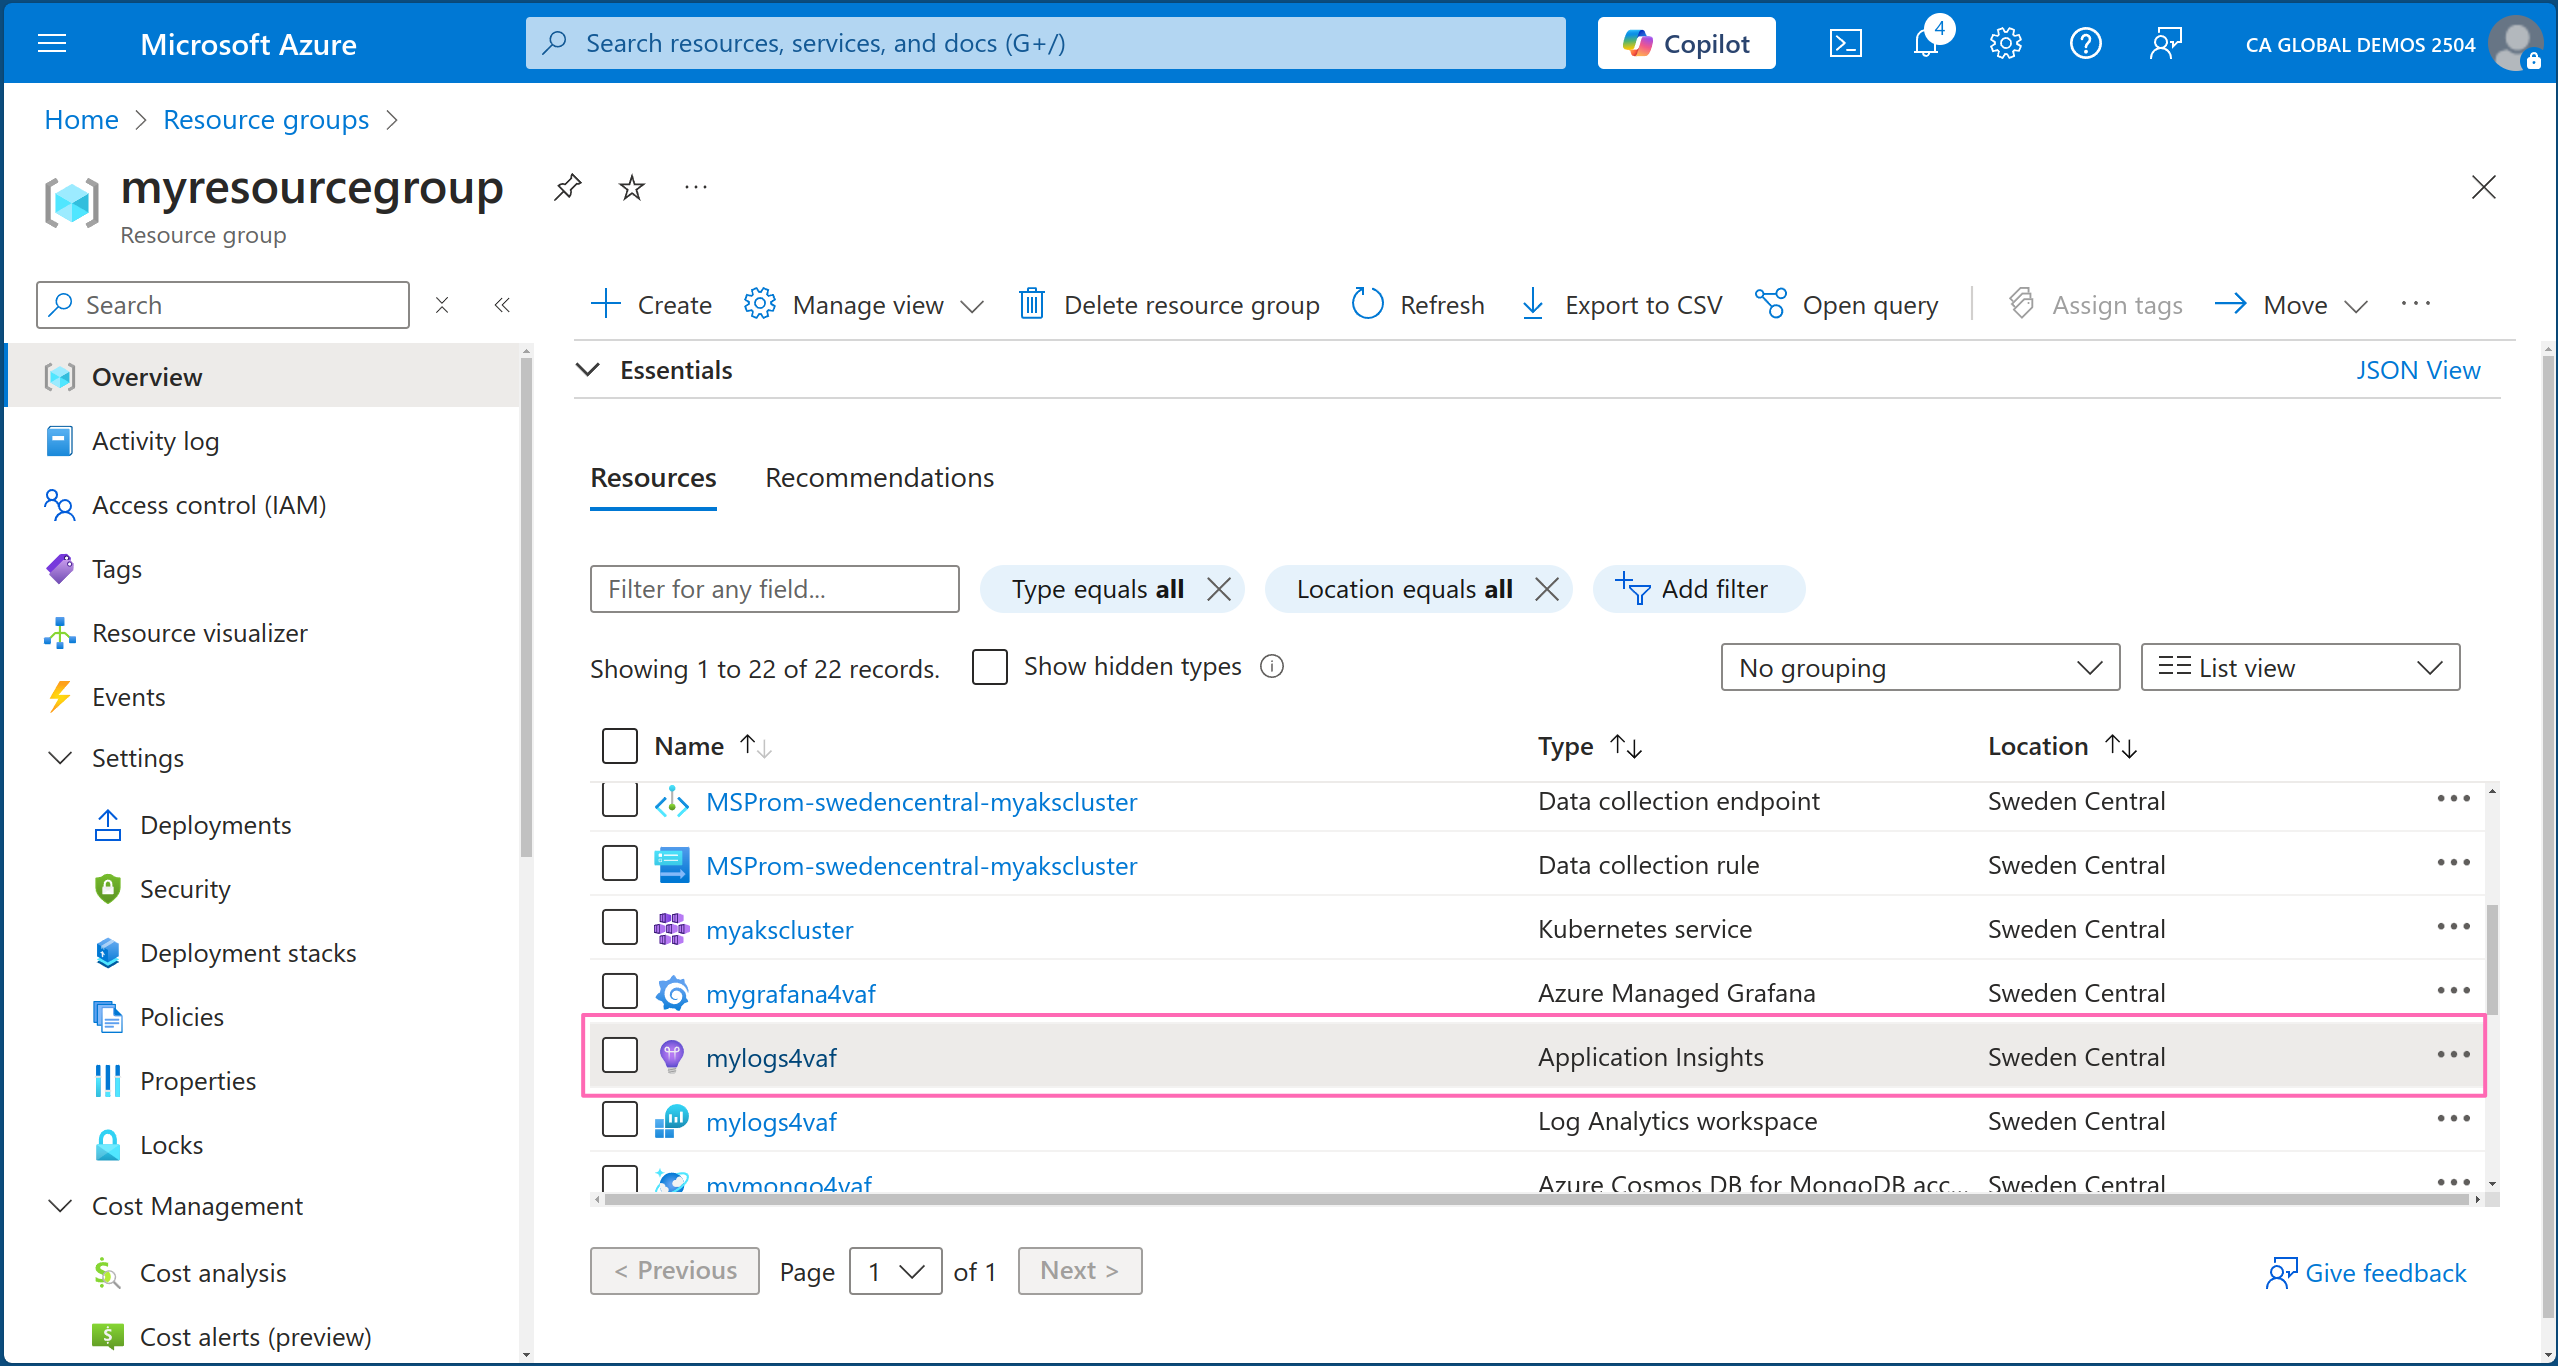
Task: Open JSON View link
Action: click(x=2418, y=370)
